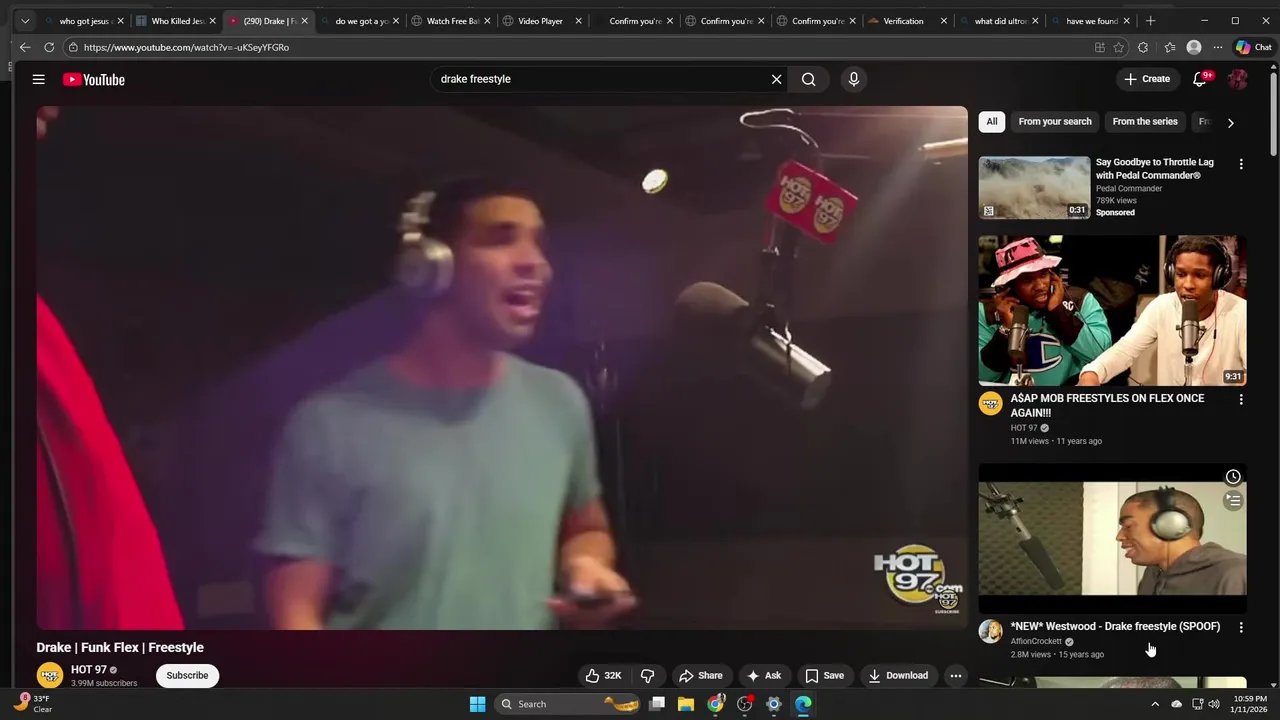Viewport: 1280px width, 720px height.
Task: Open the Ask AI feature
Action: 763,676
